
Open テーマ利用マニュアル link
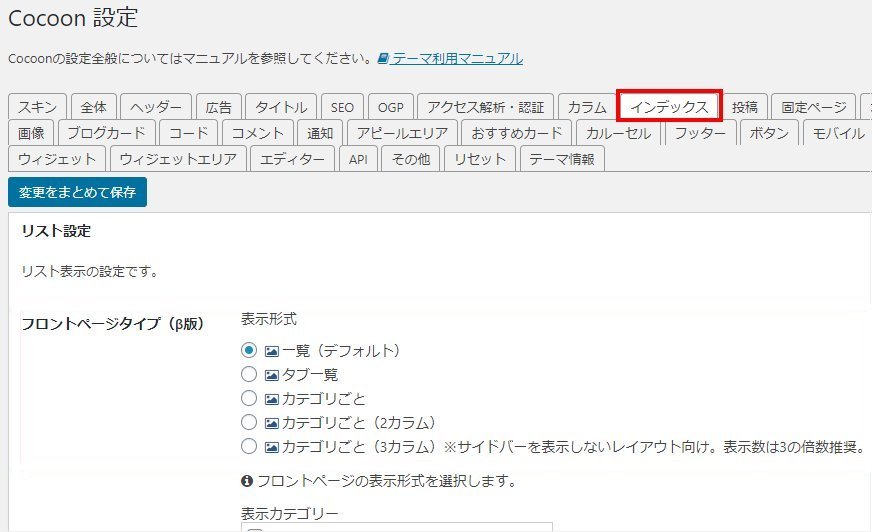click(458, 58)
